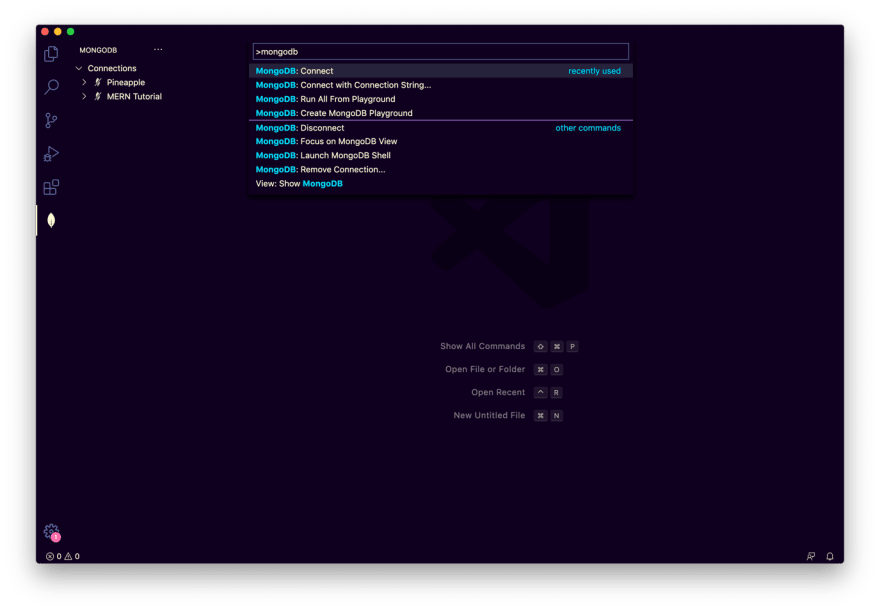Click the errors count icon in status bar
Image resolution: width=880 pixels, height=611 pixels.
pyautogui.click(x=50, y=556)
